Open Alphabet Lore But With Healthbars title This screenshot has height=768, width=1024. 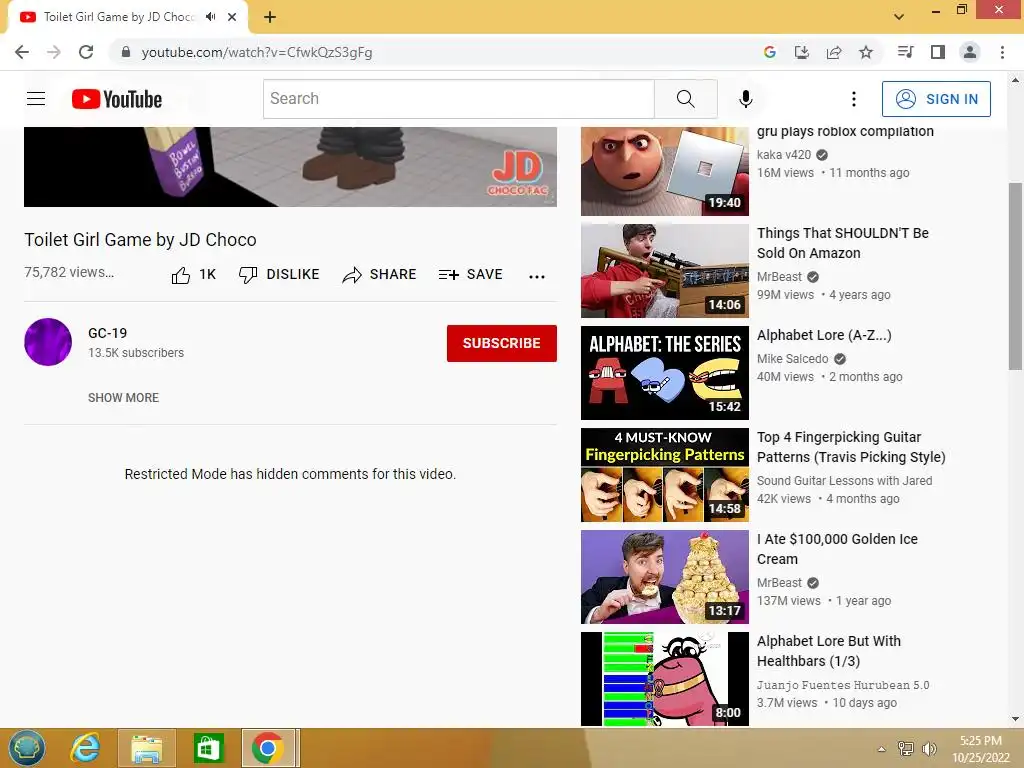point(829,651)
